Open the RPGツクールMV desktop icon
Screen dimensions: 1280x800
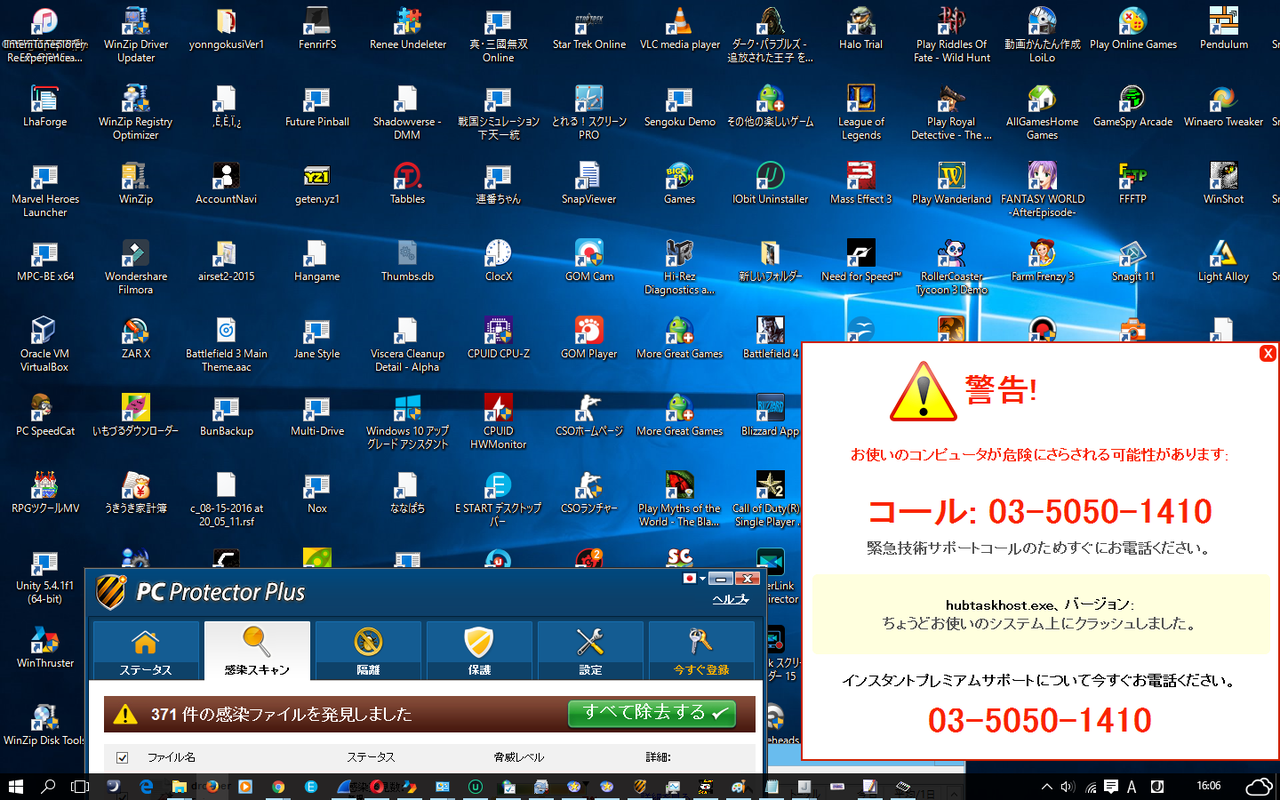44,493
